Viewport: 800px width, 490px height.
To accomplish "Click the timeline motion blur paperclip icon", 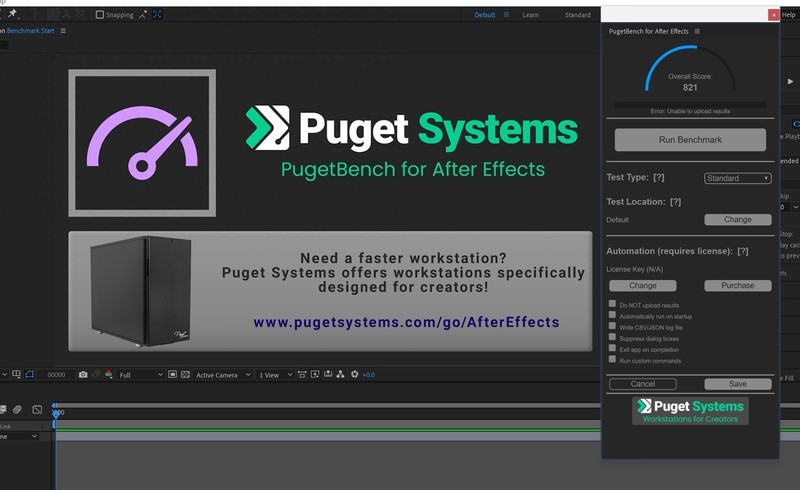I will click(x=17, y=409).
